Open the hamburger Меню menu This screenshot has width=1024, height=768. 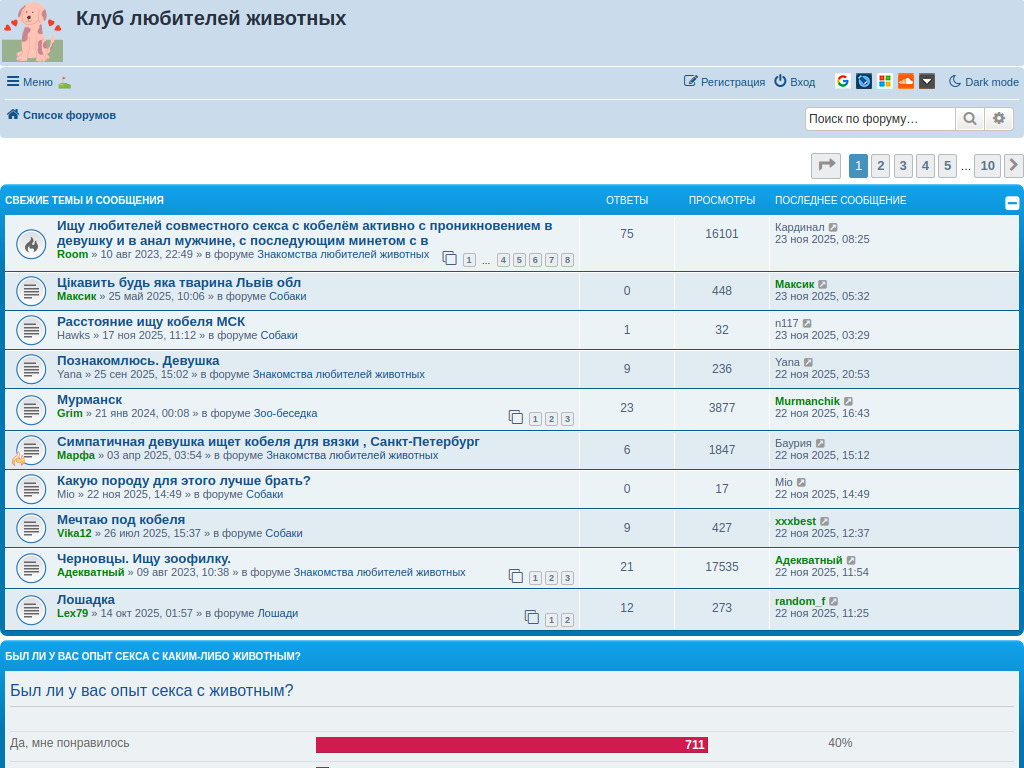pyautogui.click(x=29, y=82)
